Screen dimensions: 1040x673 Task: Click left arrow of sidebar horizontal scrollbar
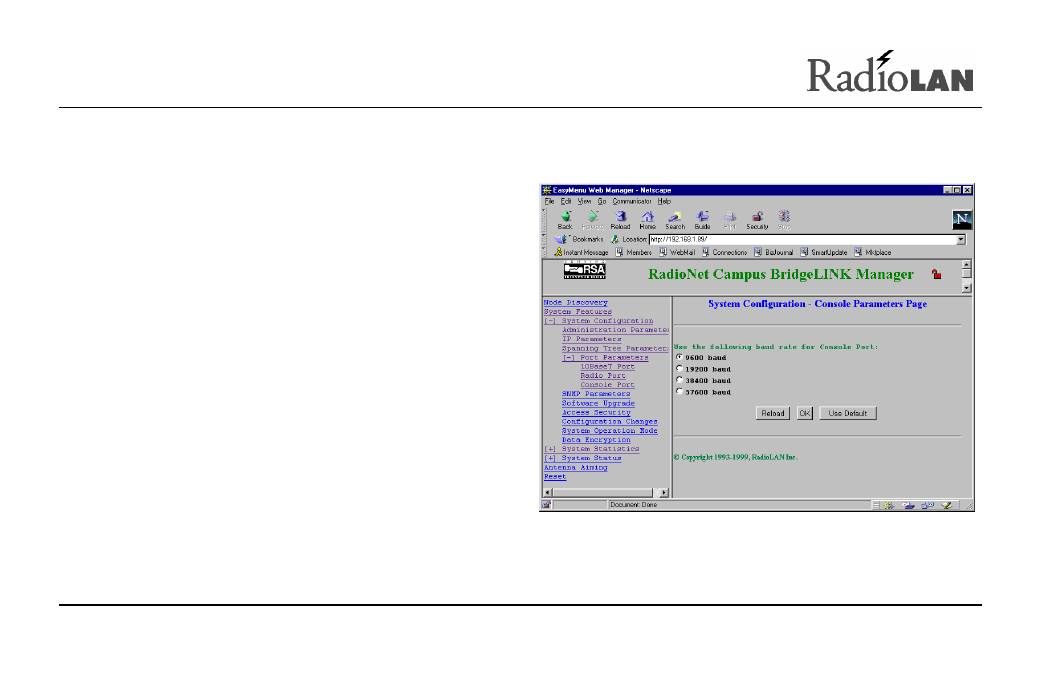548,493
